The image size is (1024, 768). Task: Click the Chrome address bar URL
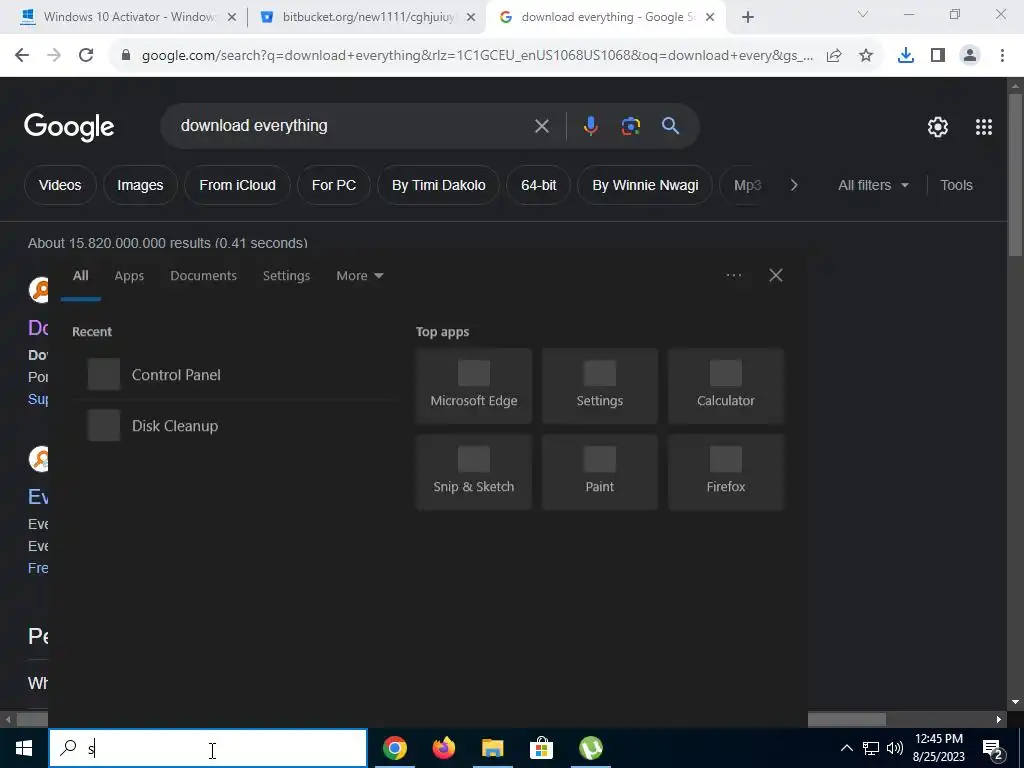(477, 56)
